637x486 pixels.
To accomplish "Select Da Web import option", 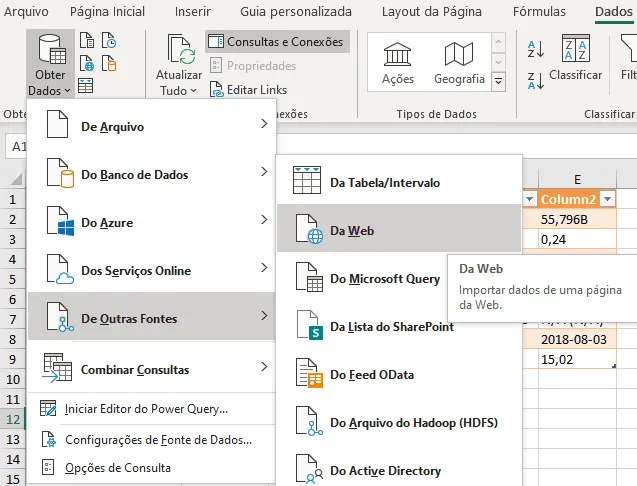I will pos(399,228).
